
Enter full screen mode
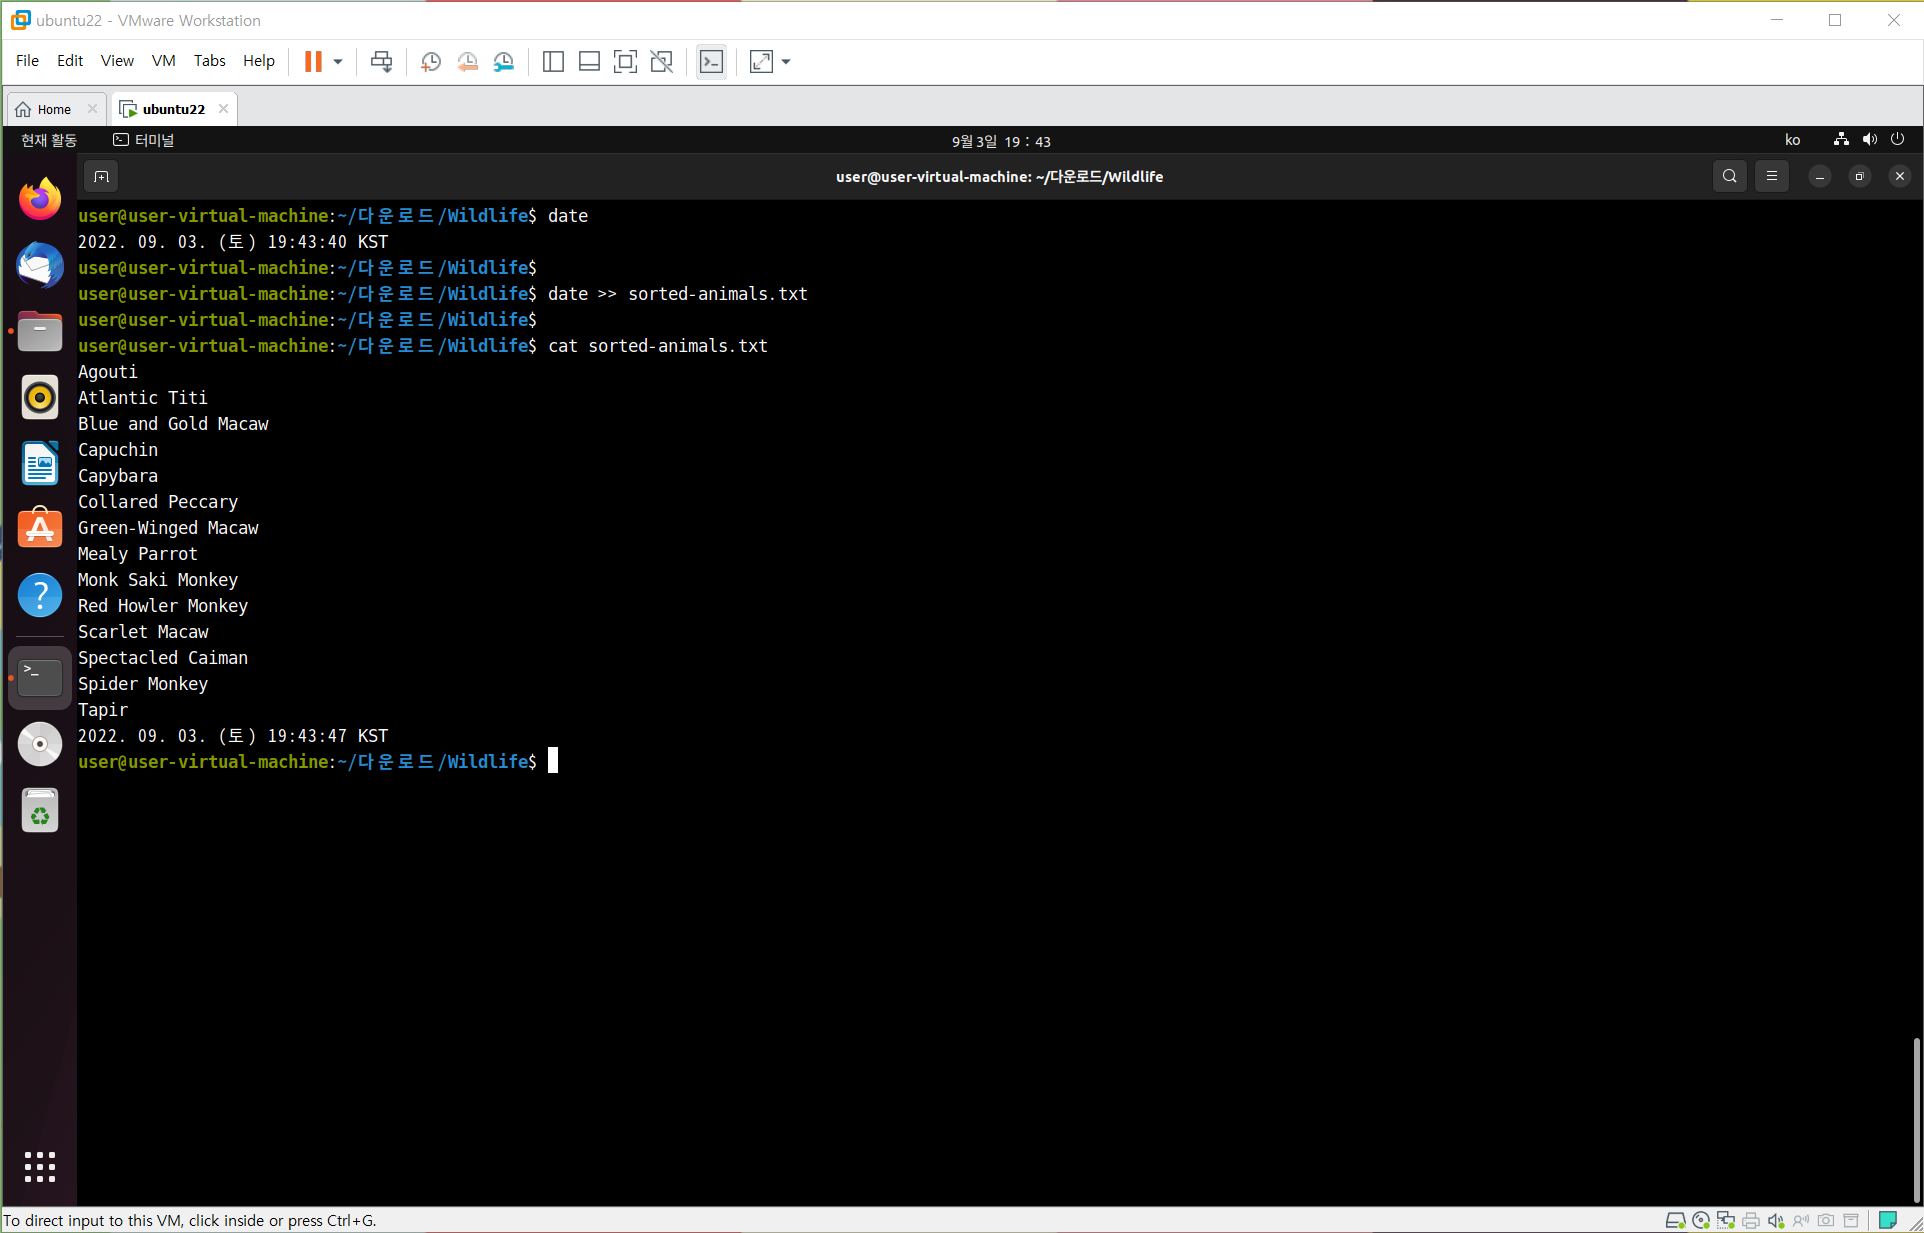(x=625, y=62)
